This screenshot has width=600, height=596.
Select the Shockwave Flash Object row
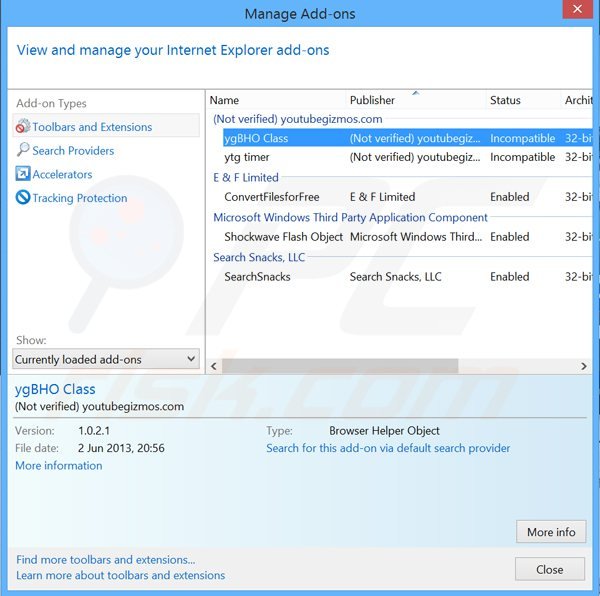click(407, 237)
